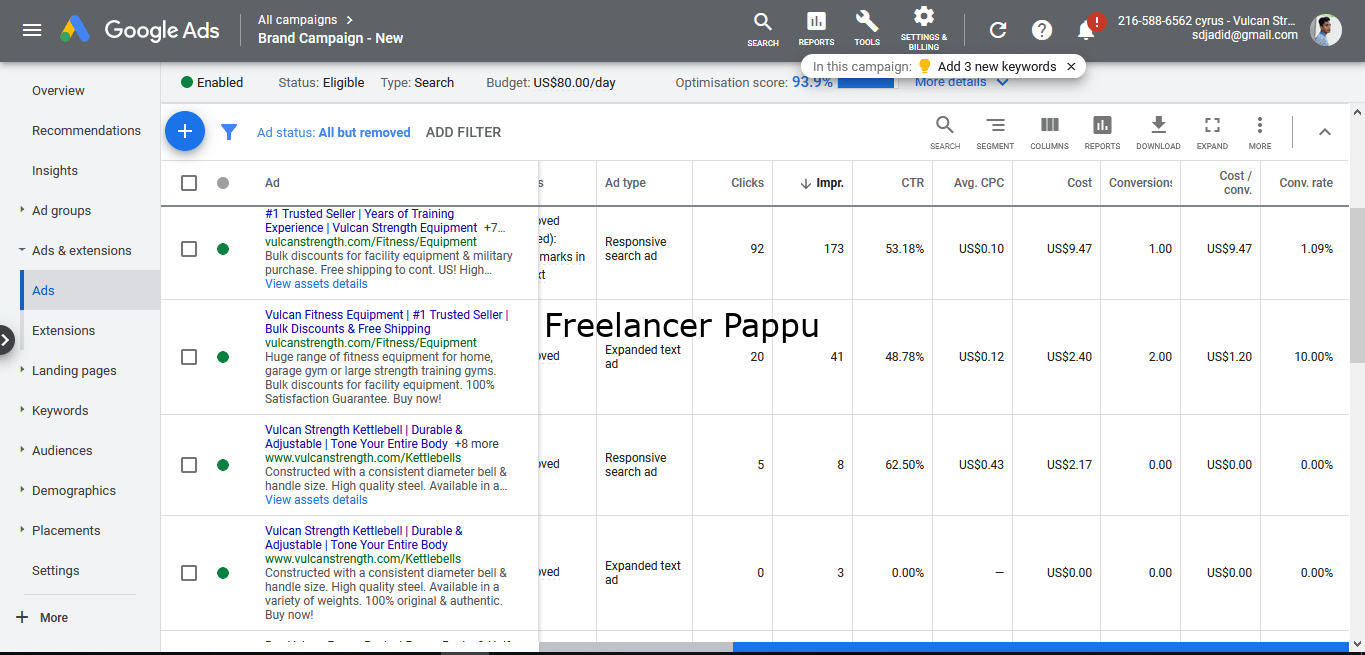Expand Keywords in sidebar
The width and height of the screenshot is (1365, 655).
pos(22,410)
